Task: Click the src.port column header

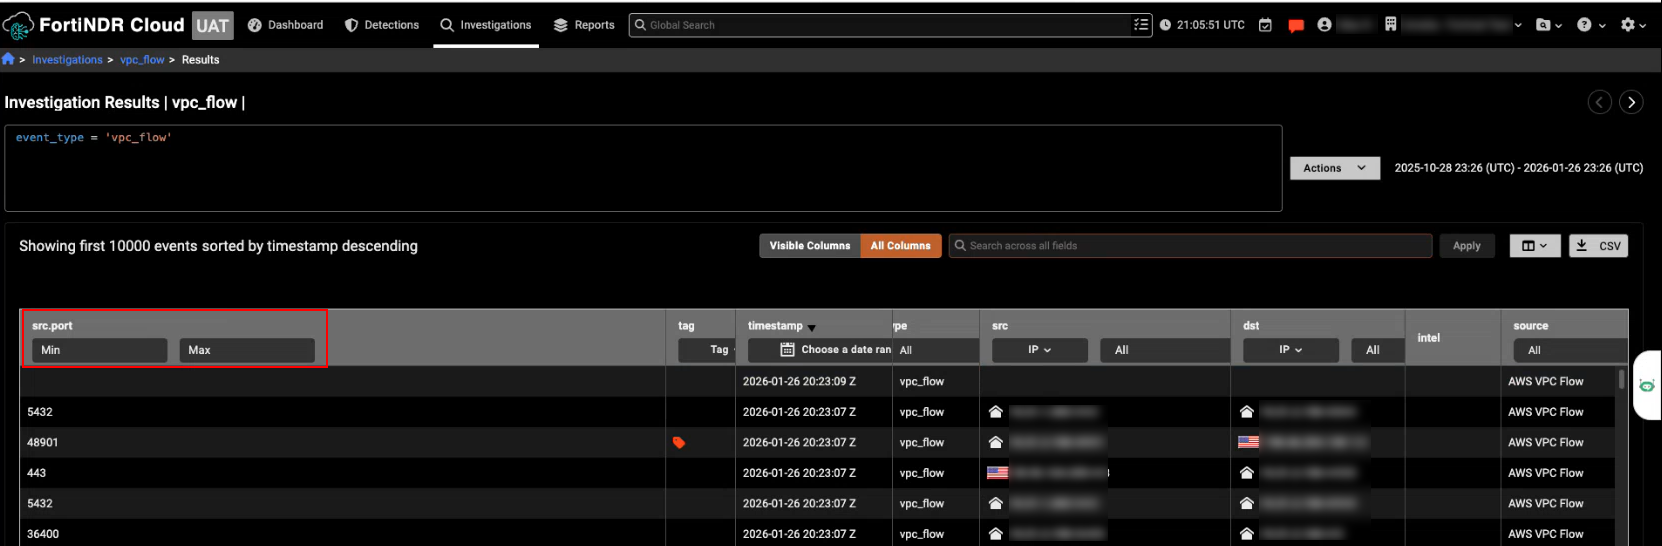Action: (52, 326)
